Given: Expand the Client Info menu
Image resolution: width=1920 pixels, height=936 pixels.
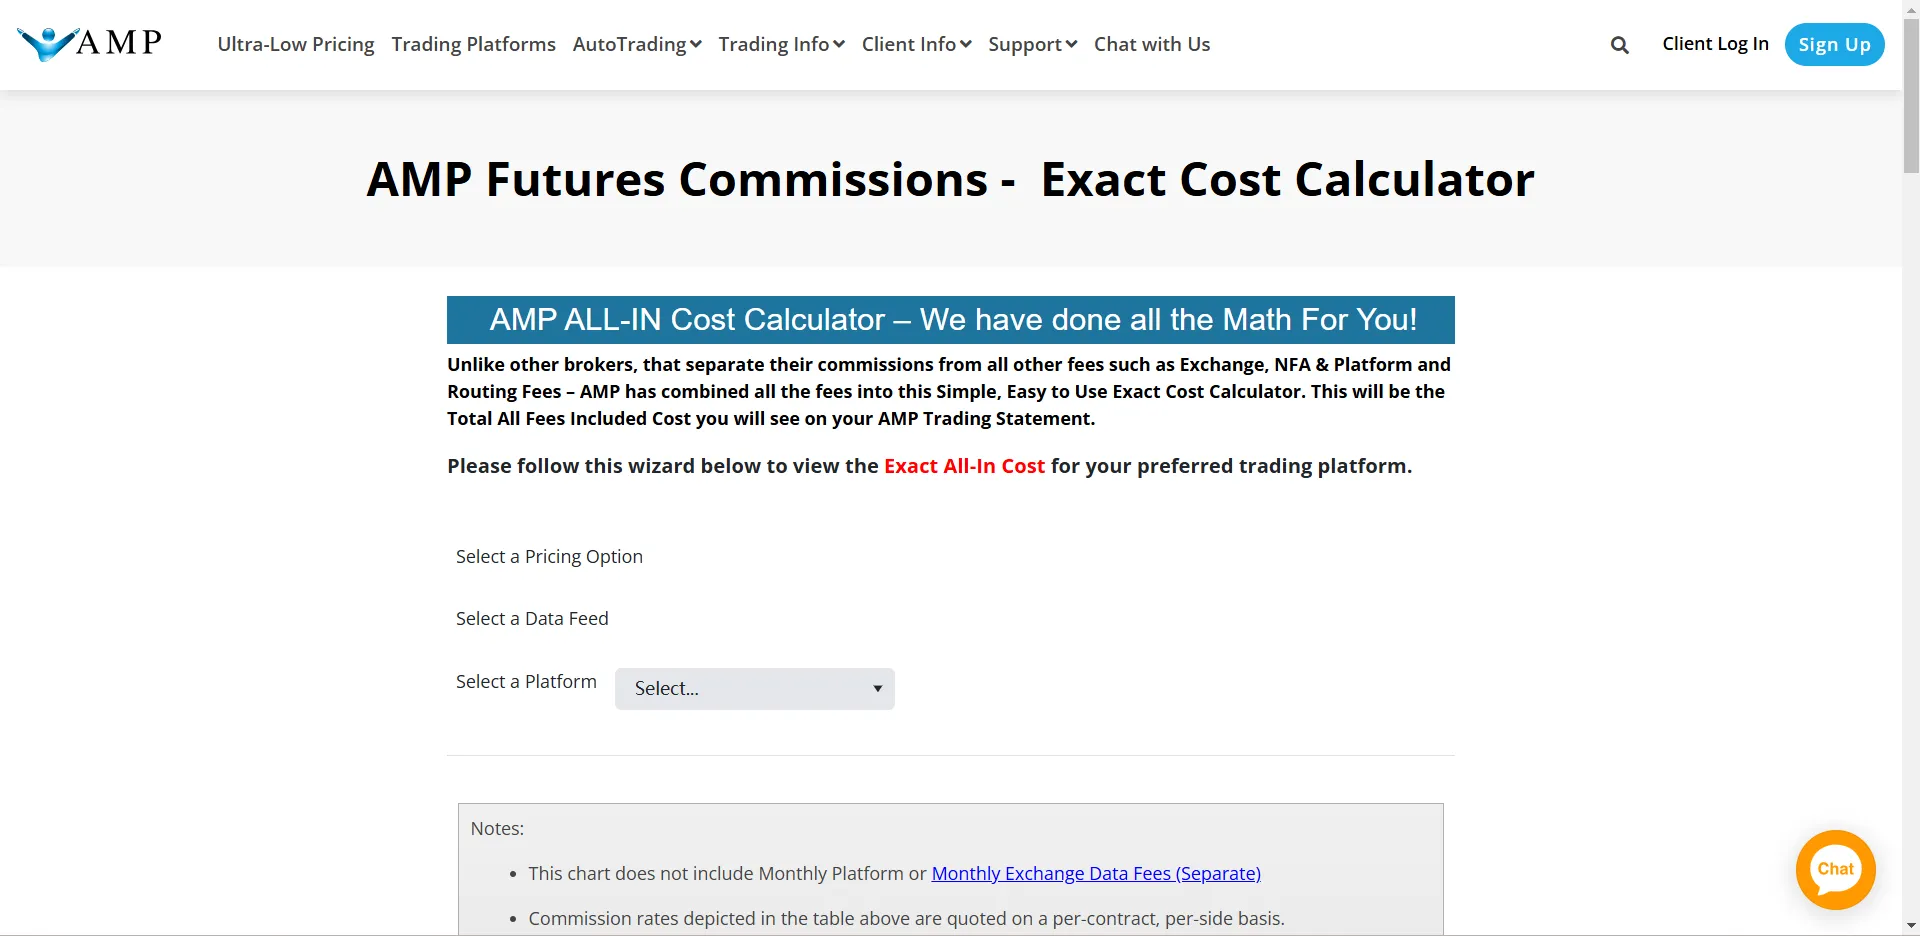Looking at the screenshot, I should tap(917, 44).
